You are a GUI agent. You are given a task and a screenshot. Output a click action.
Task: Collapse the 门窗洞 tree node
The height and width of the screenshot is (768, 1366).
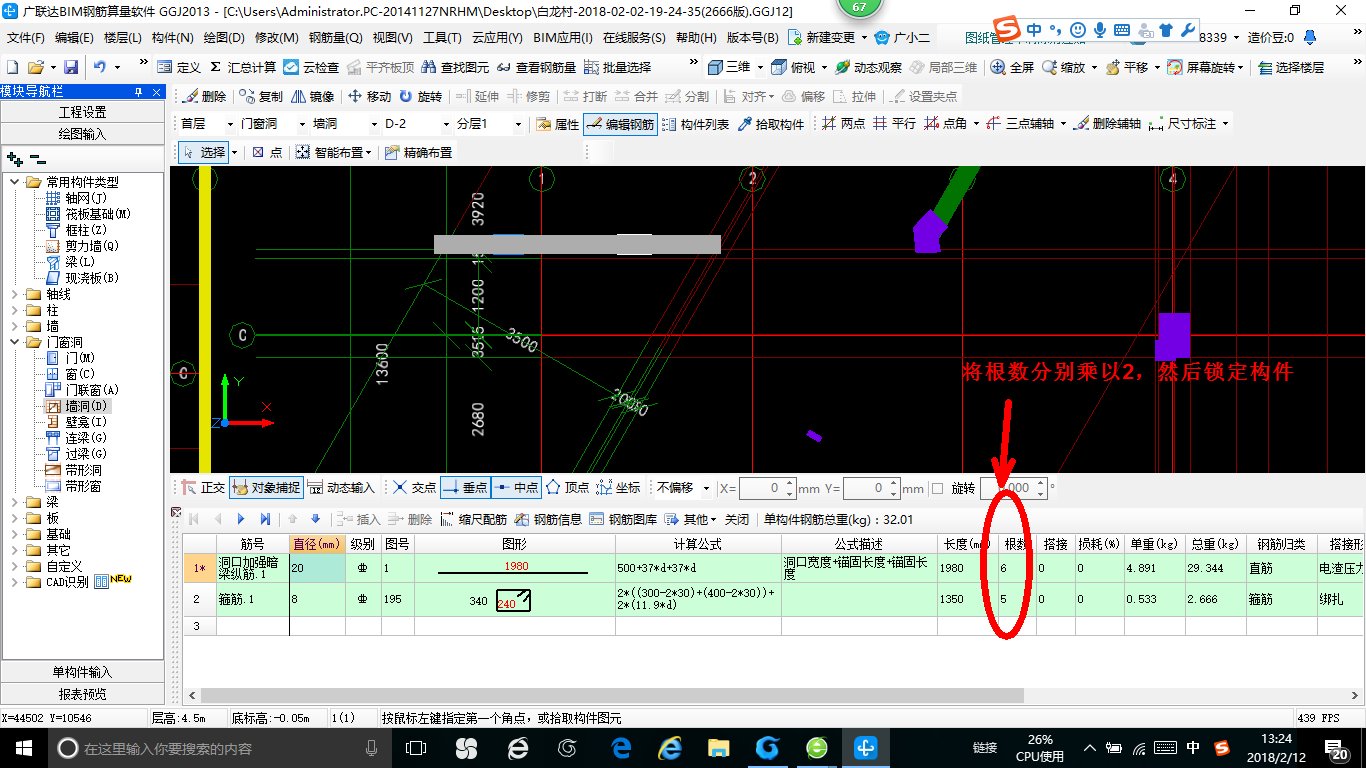[x=15, y=342]
